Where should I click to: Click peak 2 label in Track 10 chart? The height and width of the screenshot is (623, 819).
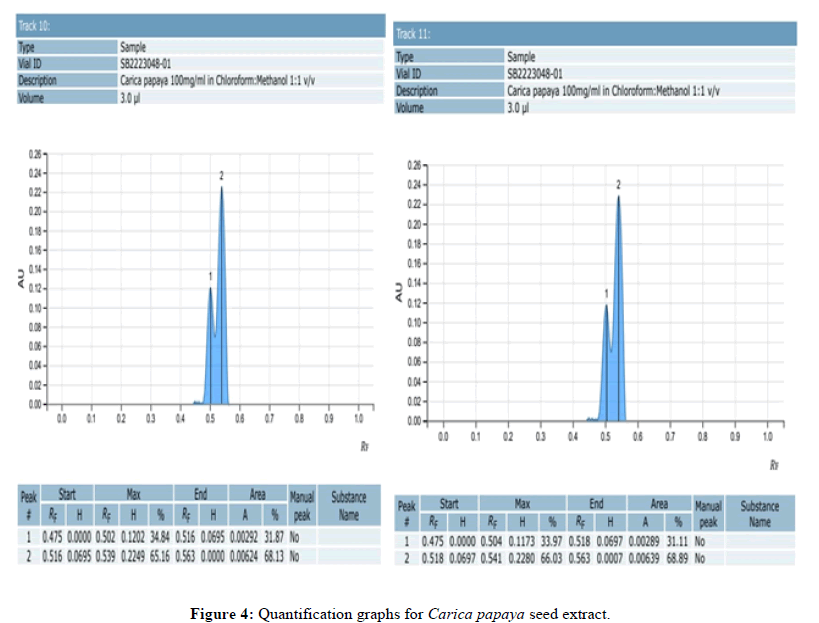pos(222,176)
